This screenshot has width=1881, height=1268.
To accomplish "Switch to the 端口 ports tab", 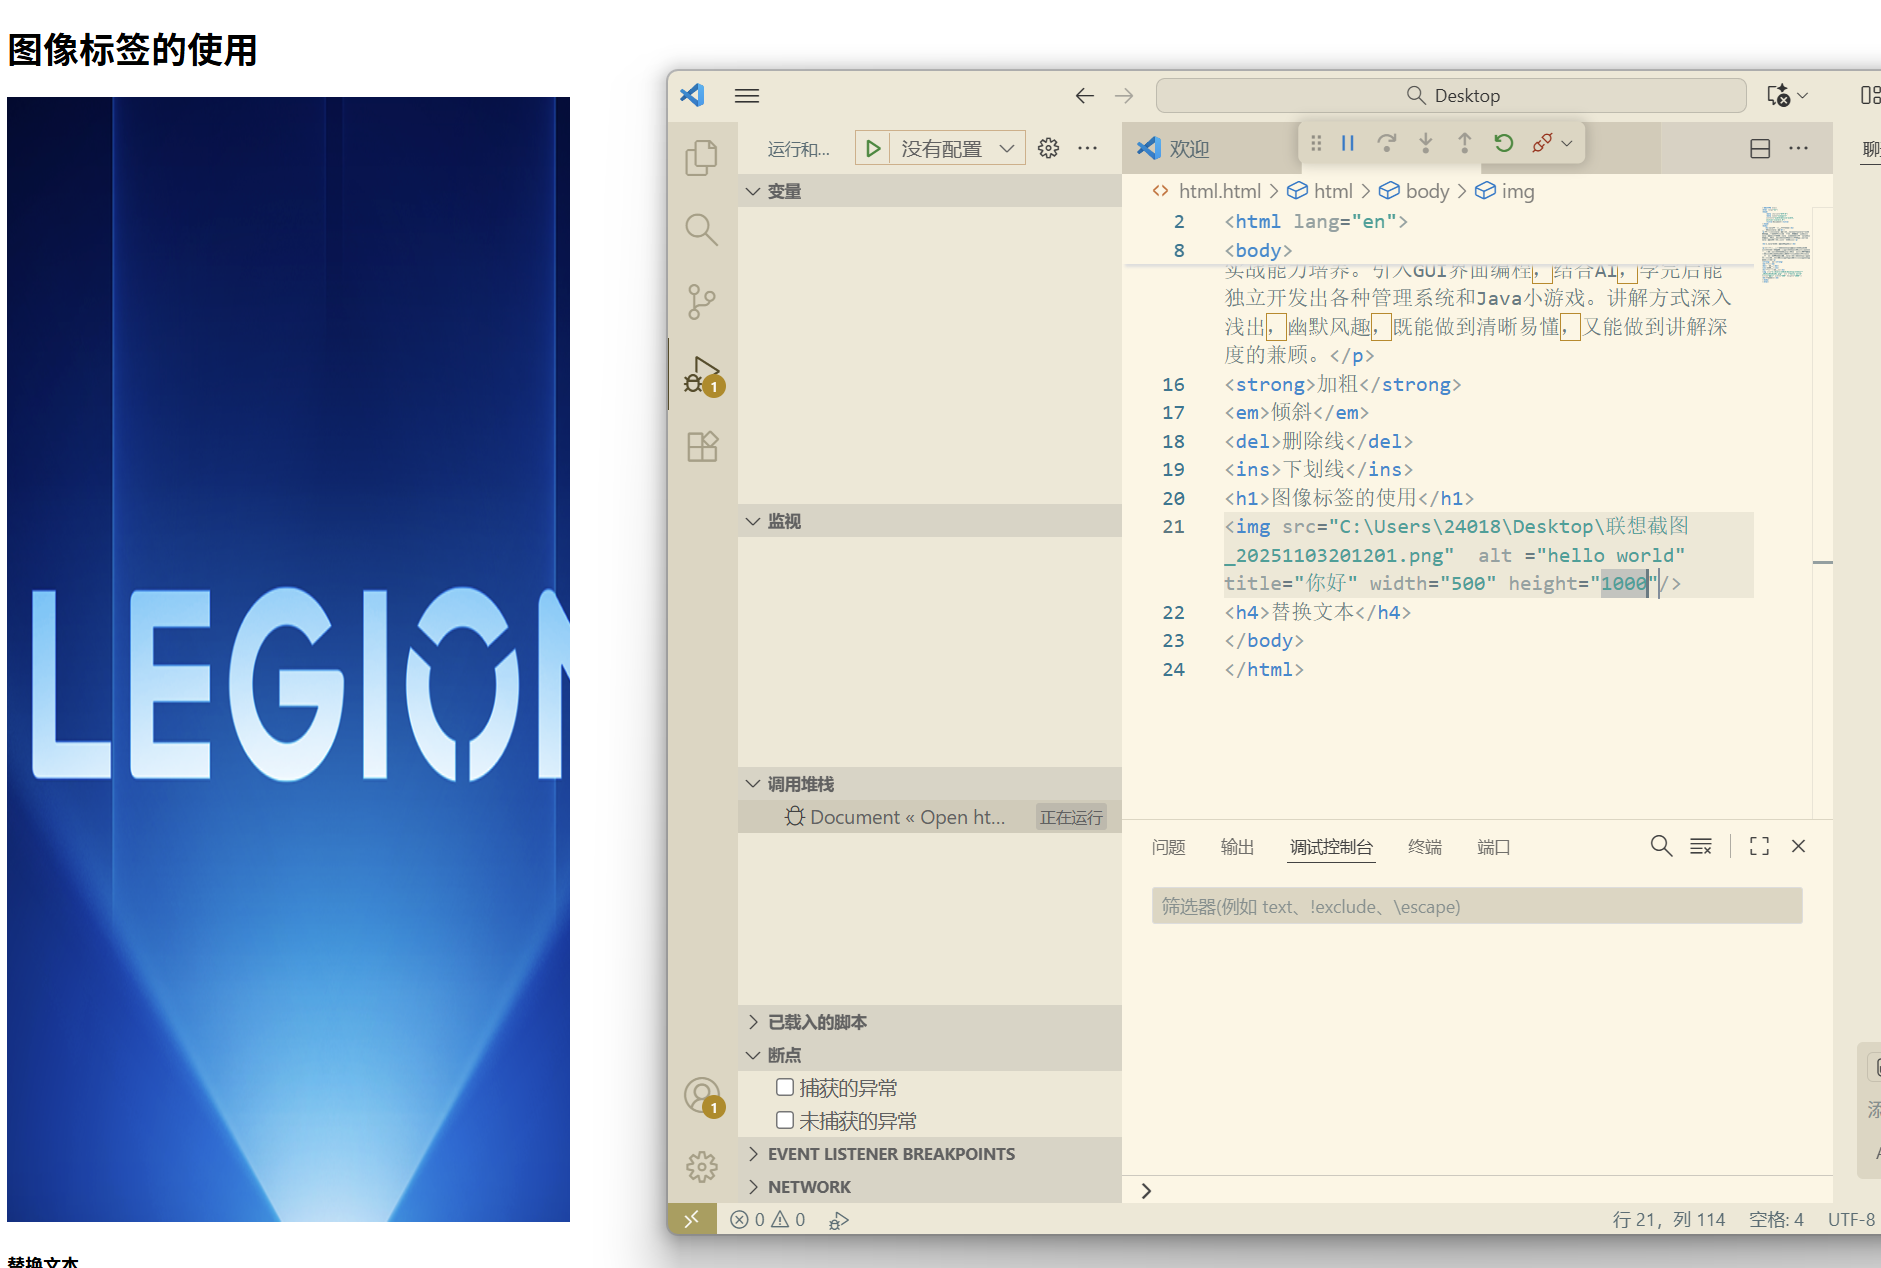I will click(1494, 847).
